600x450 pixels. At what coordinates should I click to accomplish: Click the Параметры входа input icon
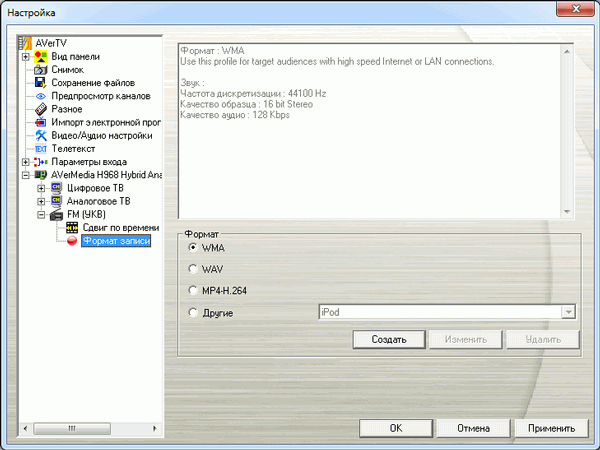click(41, 162)
